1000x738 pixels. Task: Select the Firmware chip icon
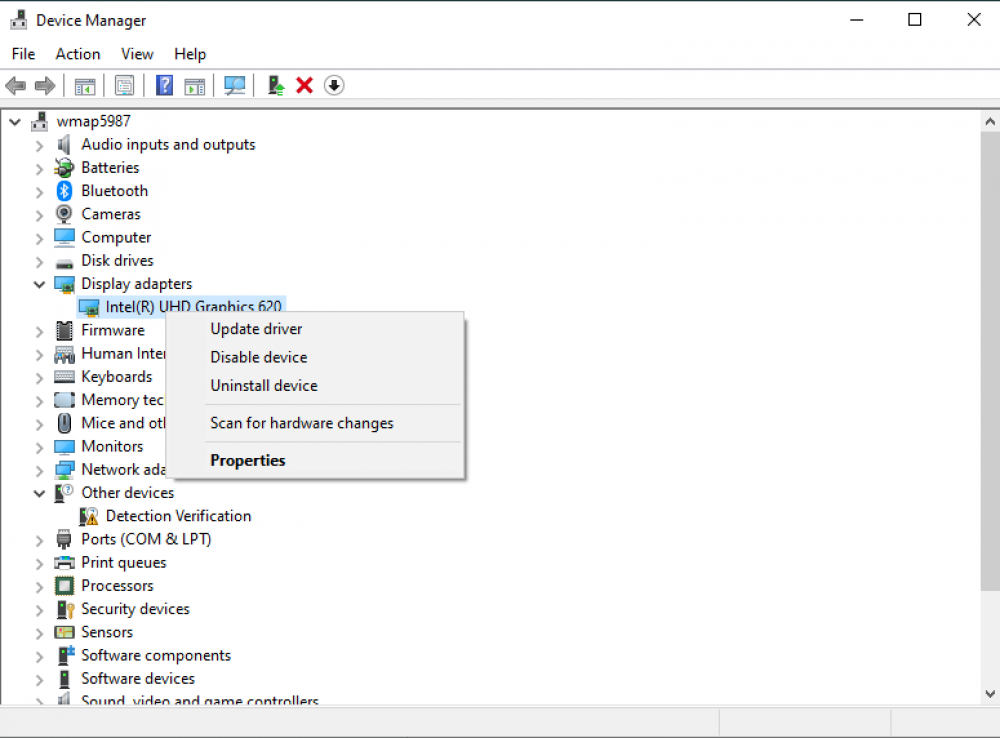pos(64,330)
